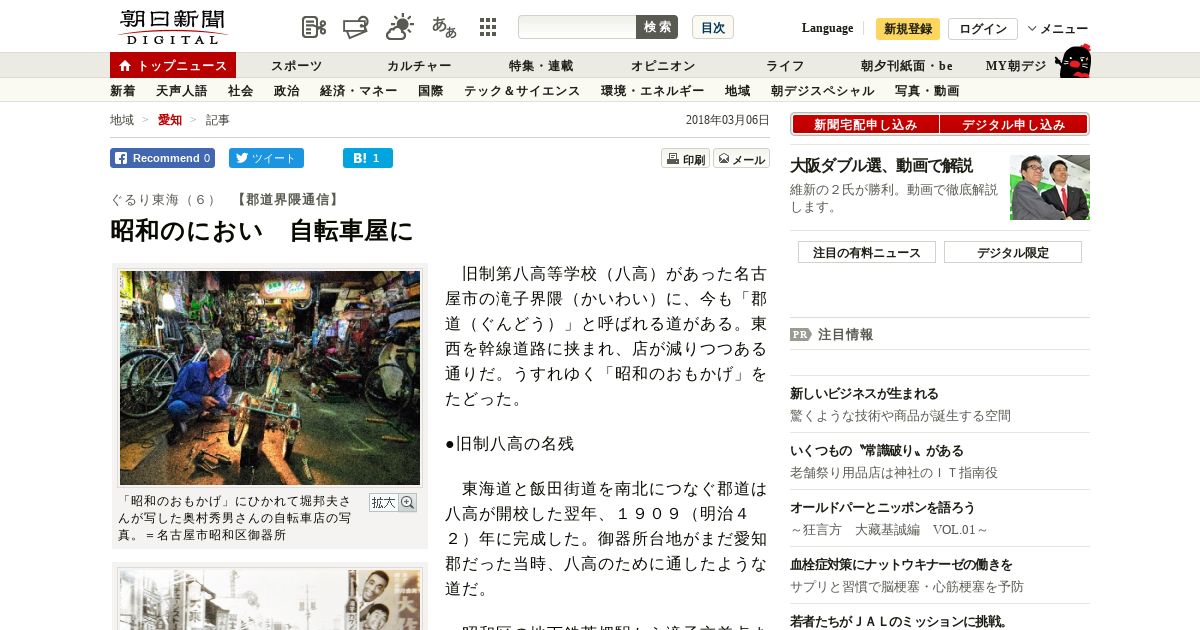Send the article via メール button
The height and width of the screenshot is (630, 1200).
[x=741, y=159]
